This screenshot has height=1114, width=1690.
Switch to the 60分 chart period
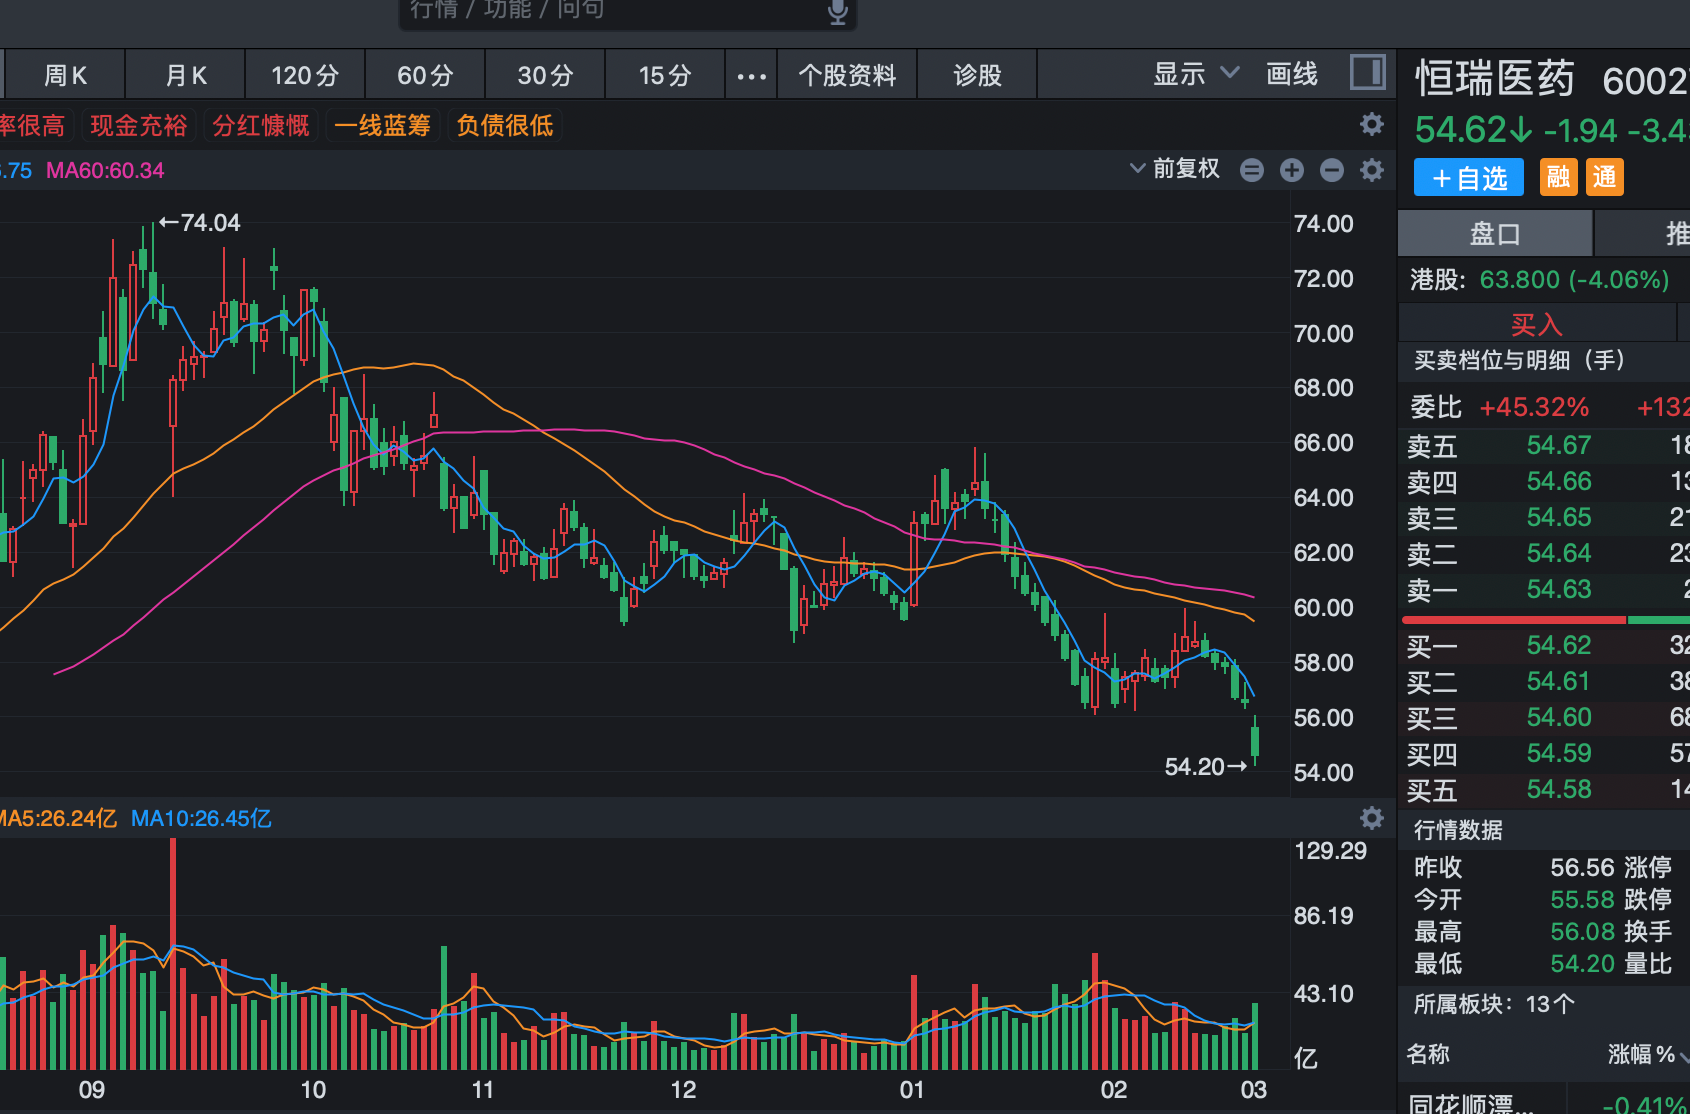[425, 76]
